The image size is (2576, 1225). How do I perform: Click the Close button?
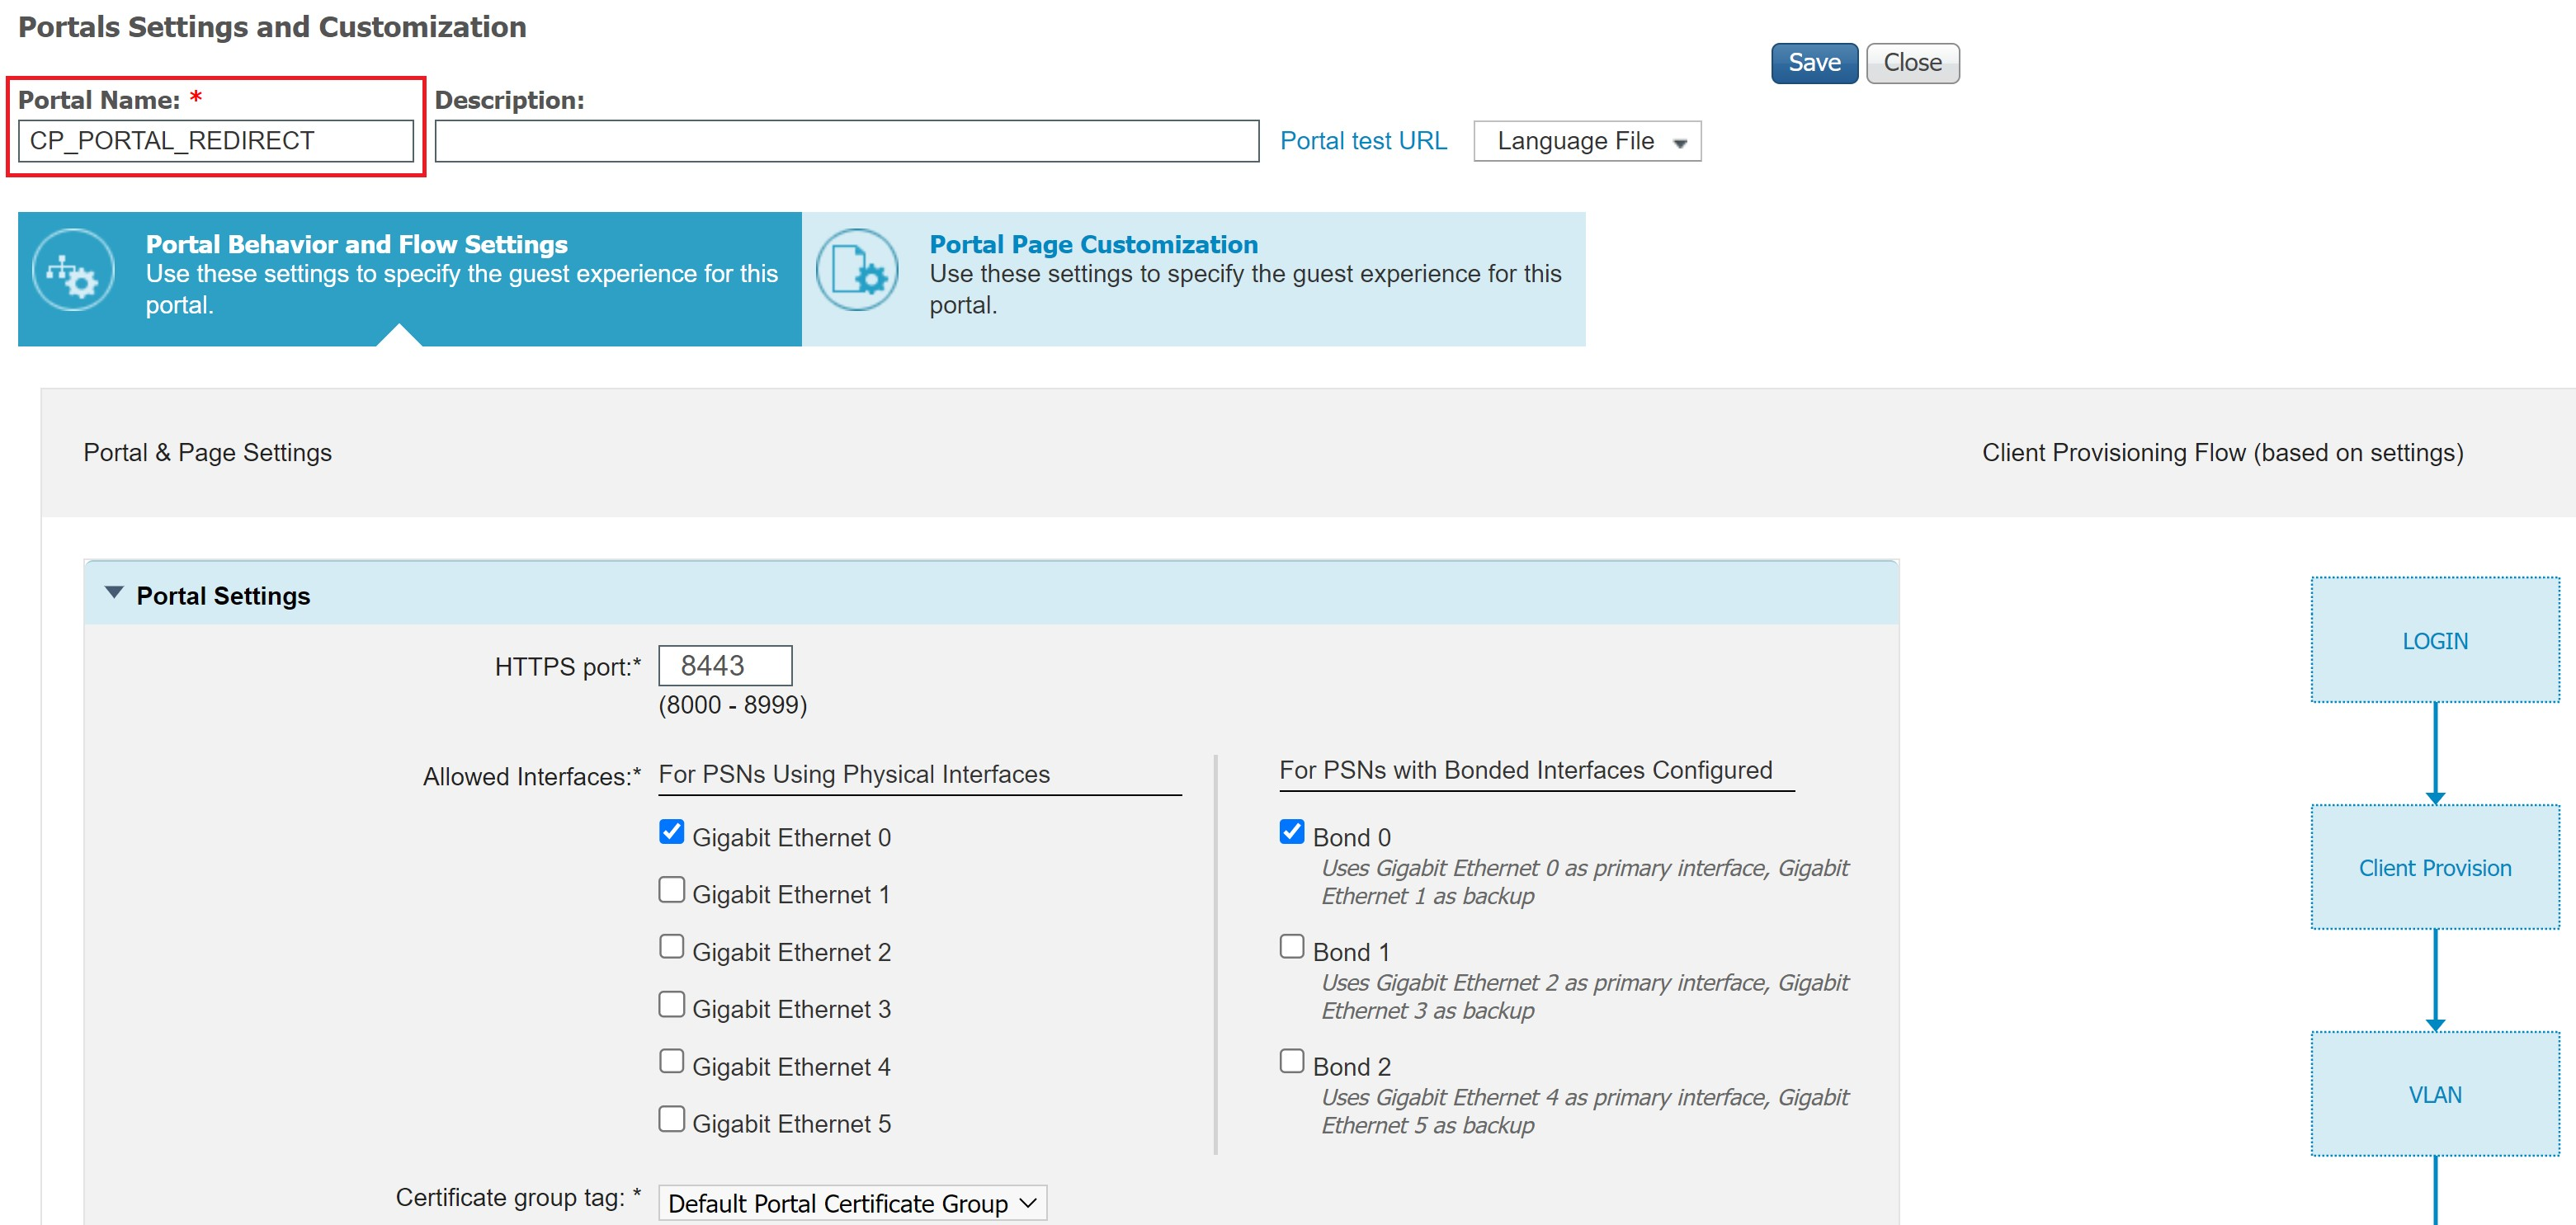point(1911,62)
